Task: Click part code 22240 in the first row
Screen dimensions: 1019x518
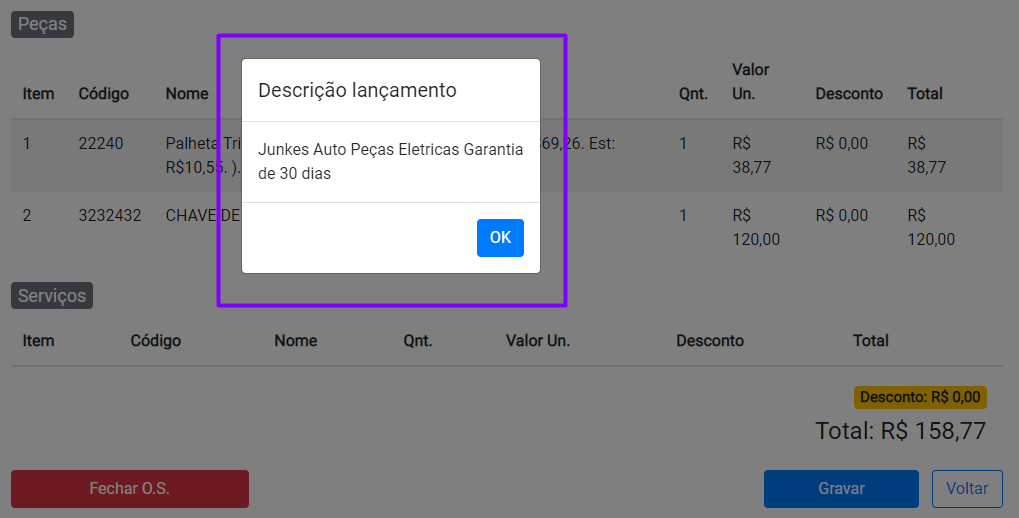Action: click(x=101, y=144)
